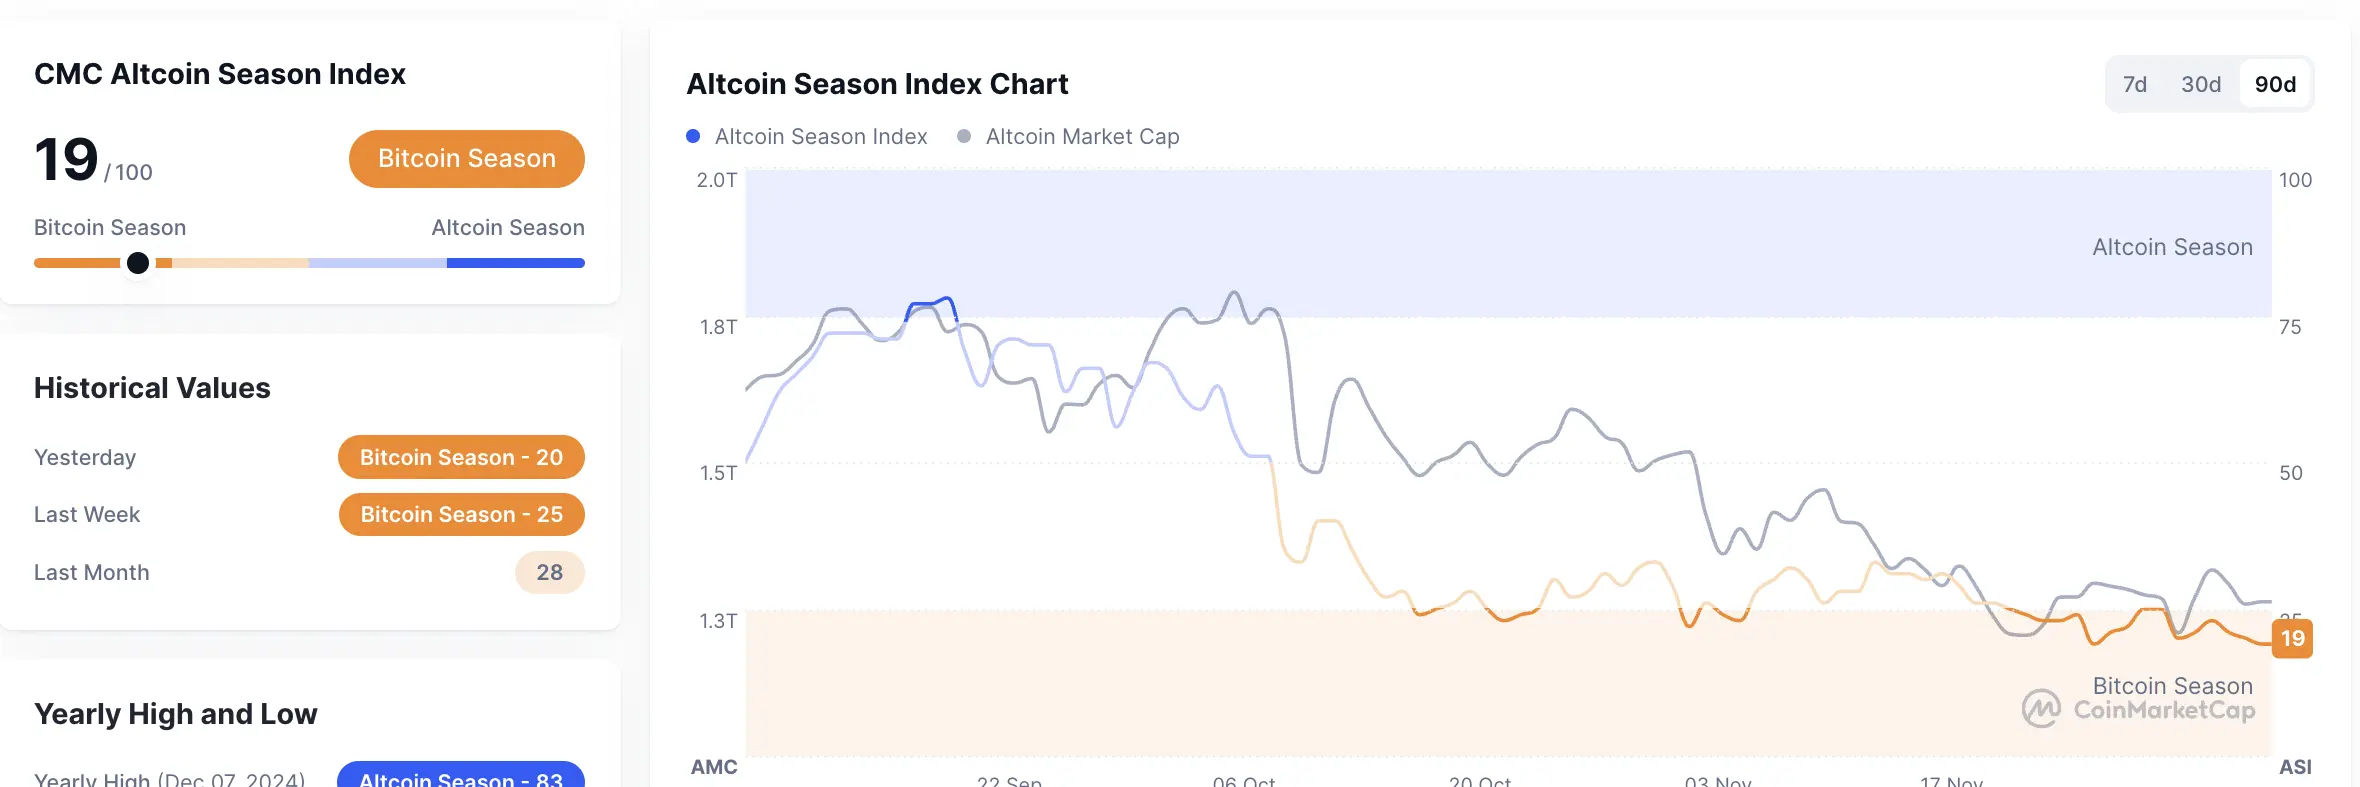This screenshot has height=787, width=2360.
Task: Click the Historical Values section heading
Action: pyautogui.click(x=152, y=388)
